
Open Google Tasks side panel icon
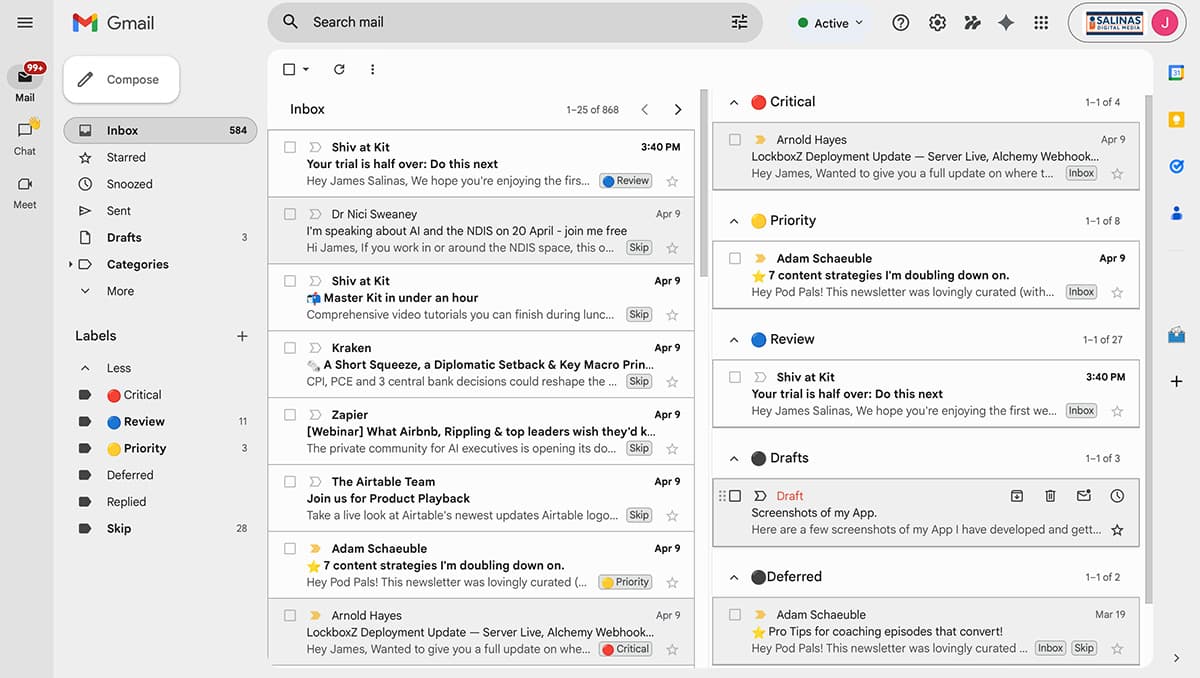coord(1176,166)
